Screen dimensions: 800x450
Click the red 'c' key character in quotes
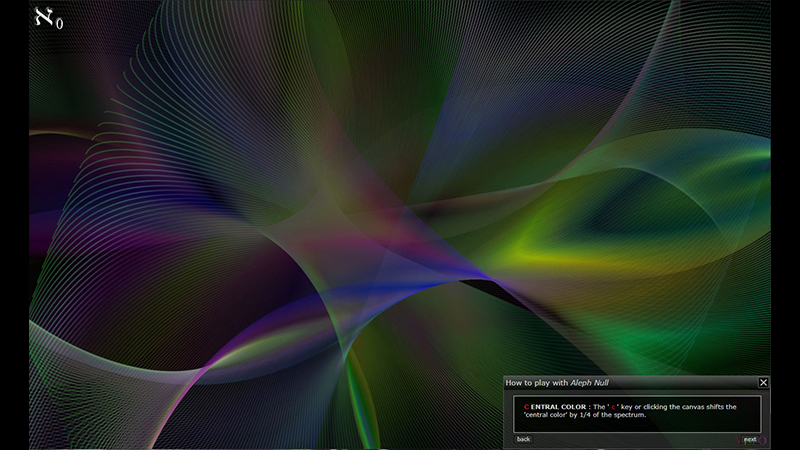(613, 406)
